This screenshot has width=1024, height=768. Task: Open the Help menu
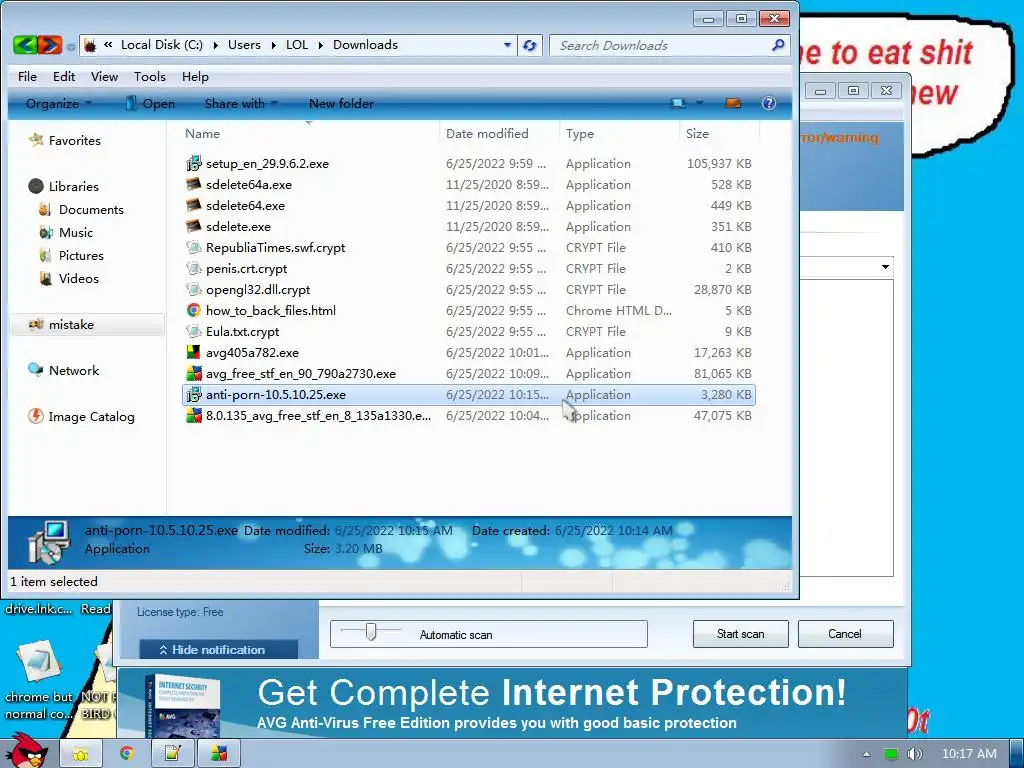coord(195,76)
